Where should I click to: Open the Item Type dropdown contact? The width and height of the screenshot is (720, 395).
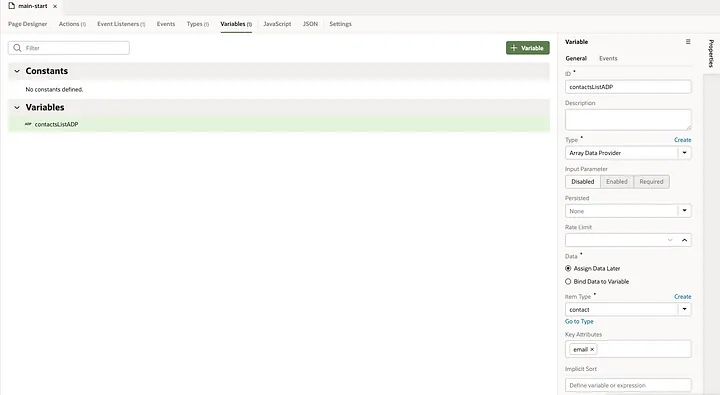pos(628,310)
